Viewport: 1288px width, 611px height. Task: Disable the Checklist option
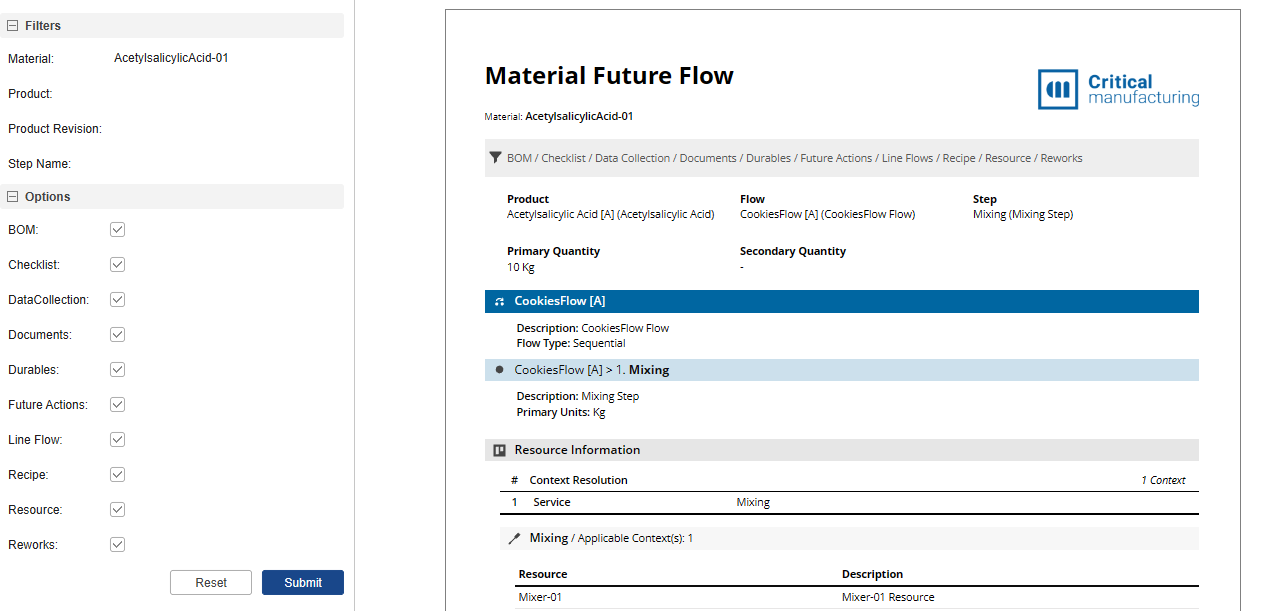coord(117,264)
